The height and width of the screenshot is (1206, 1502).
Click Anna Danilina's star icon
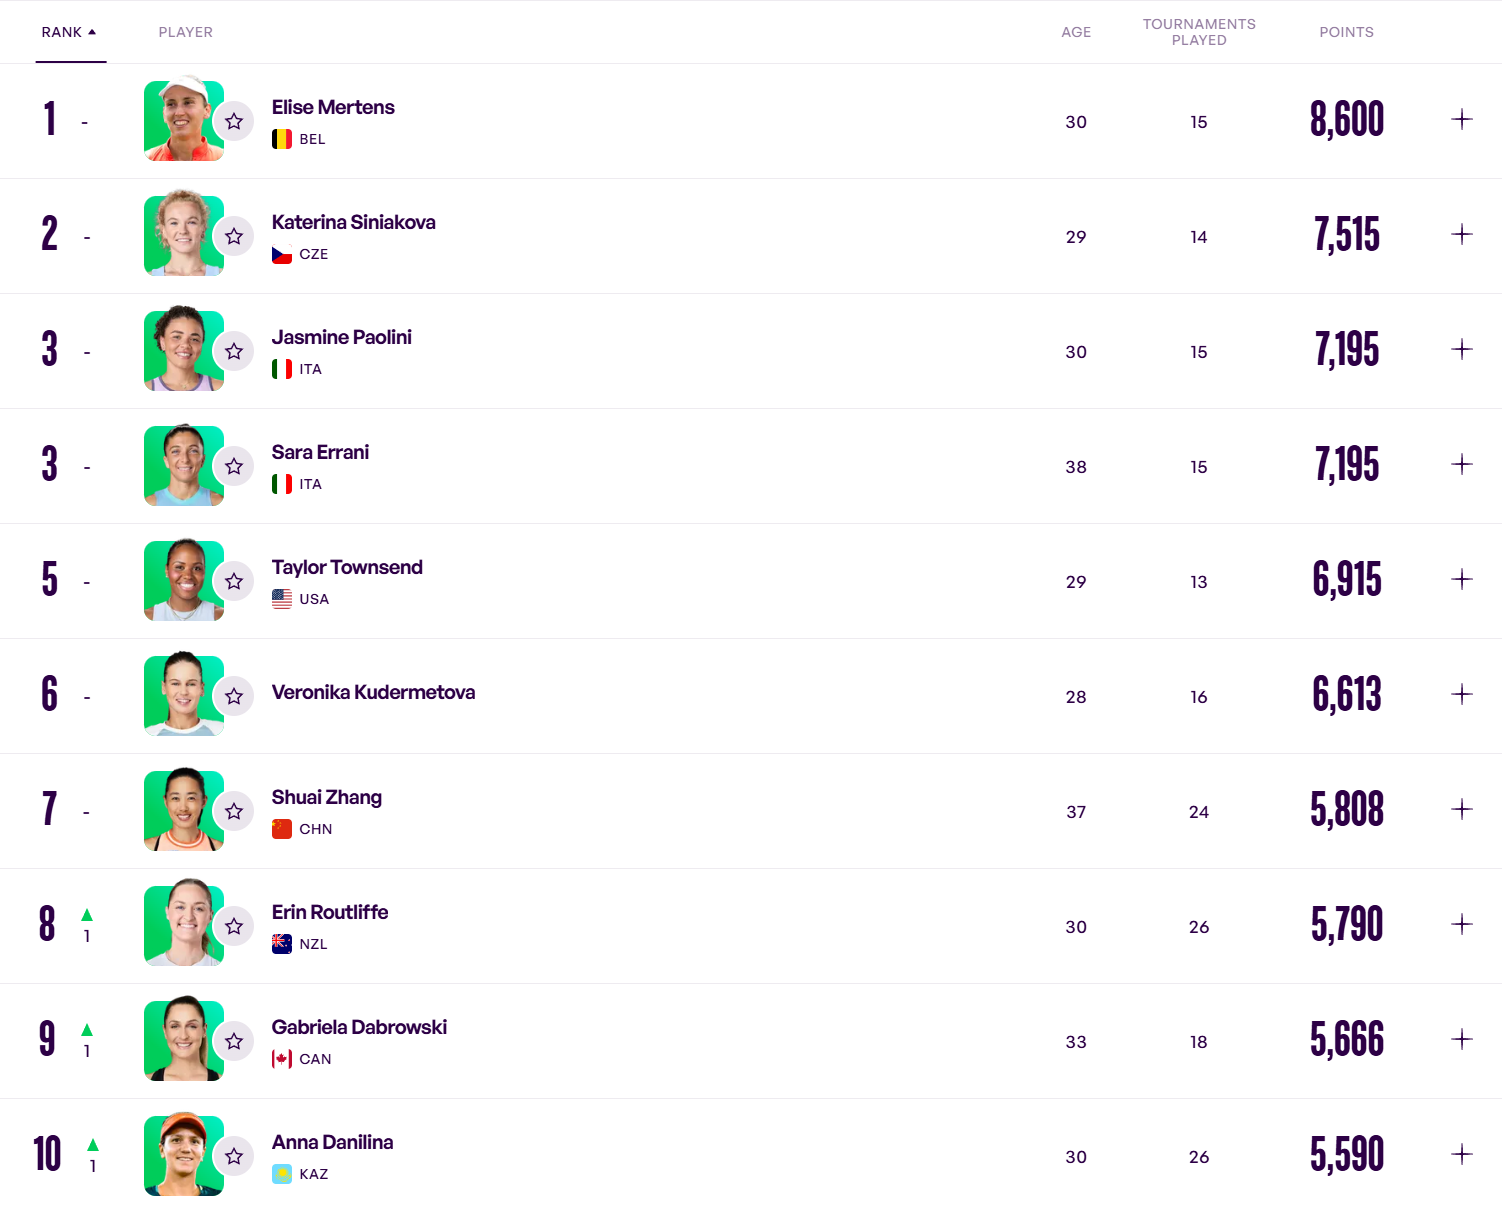tap(234, 1156)
